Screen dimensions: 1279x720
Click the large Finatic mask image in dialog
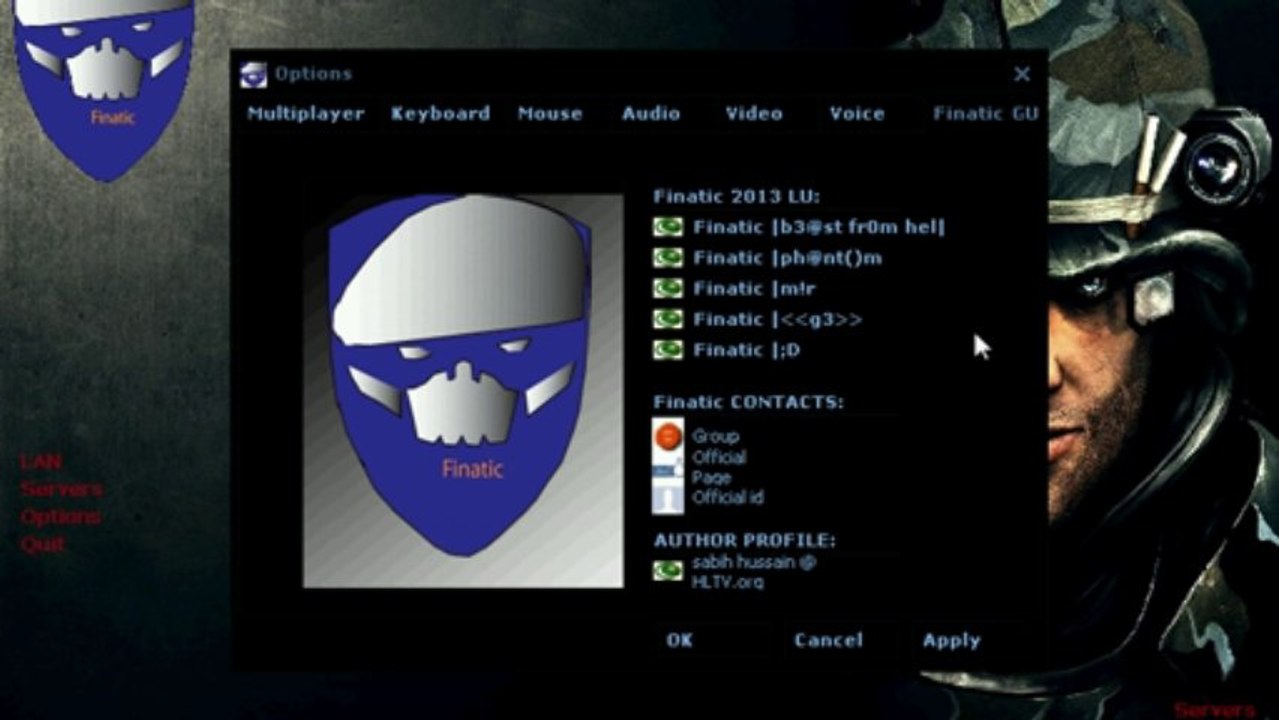(462, 390)
